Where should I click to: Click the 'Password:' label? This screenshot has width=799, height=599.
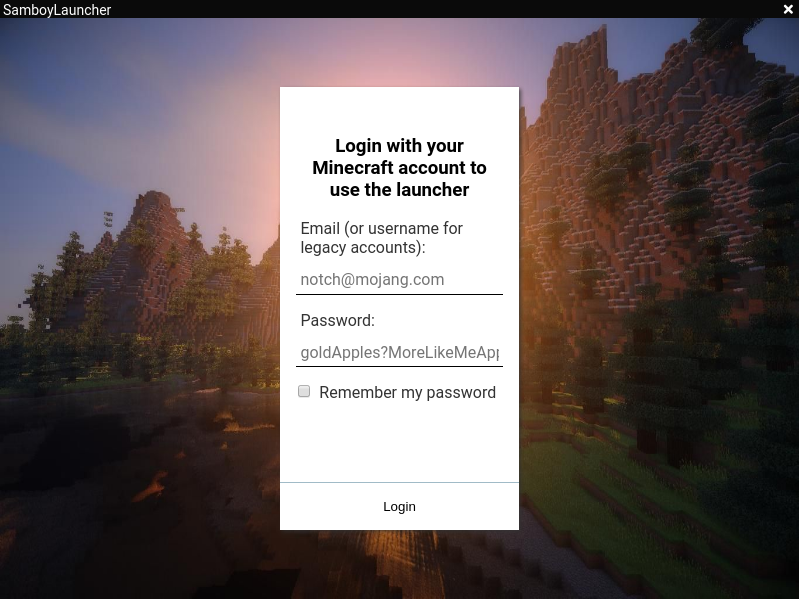pos(337,320)
